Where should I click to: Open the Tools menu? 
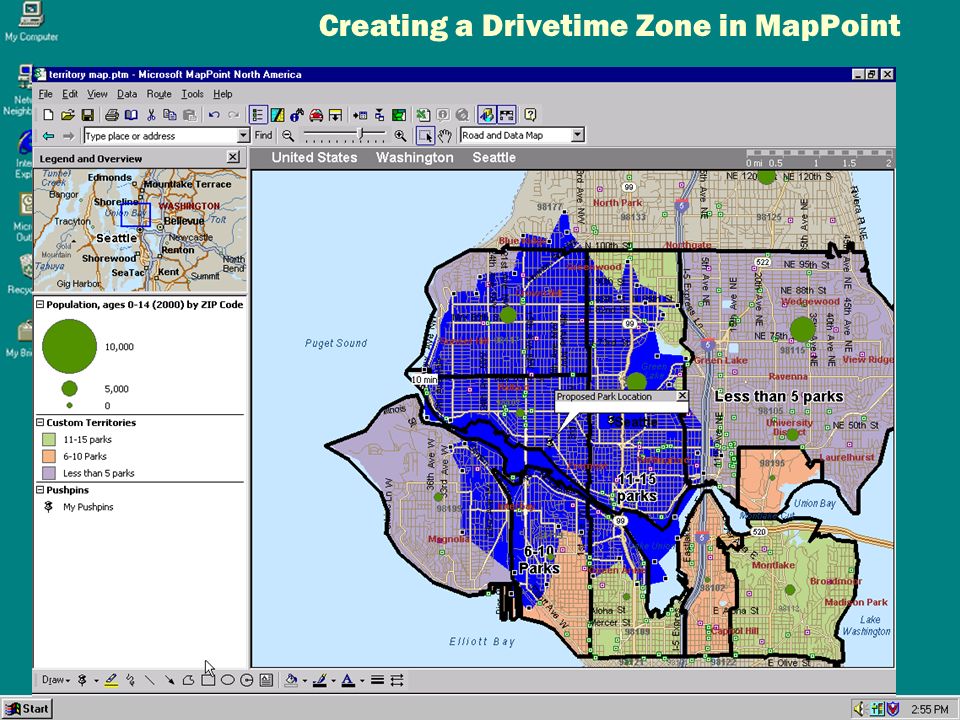click(x=192, y=94)
